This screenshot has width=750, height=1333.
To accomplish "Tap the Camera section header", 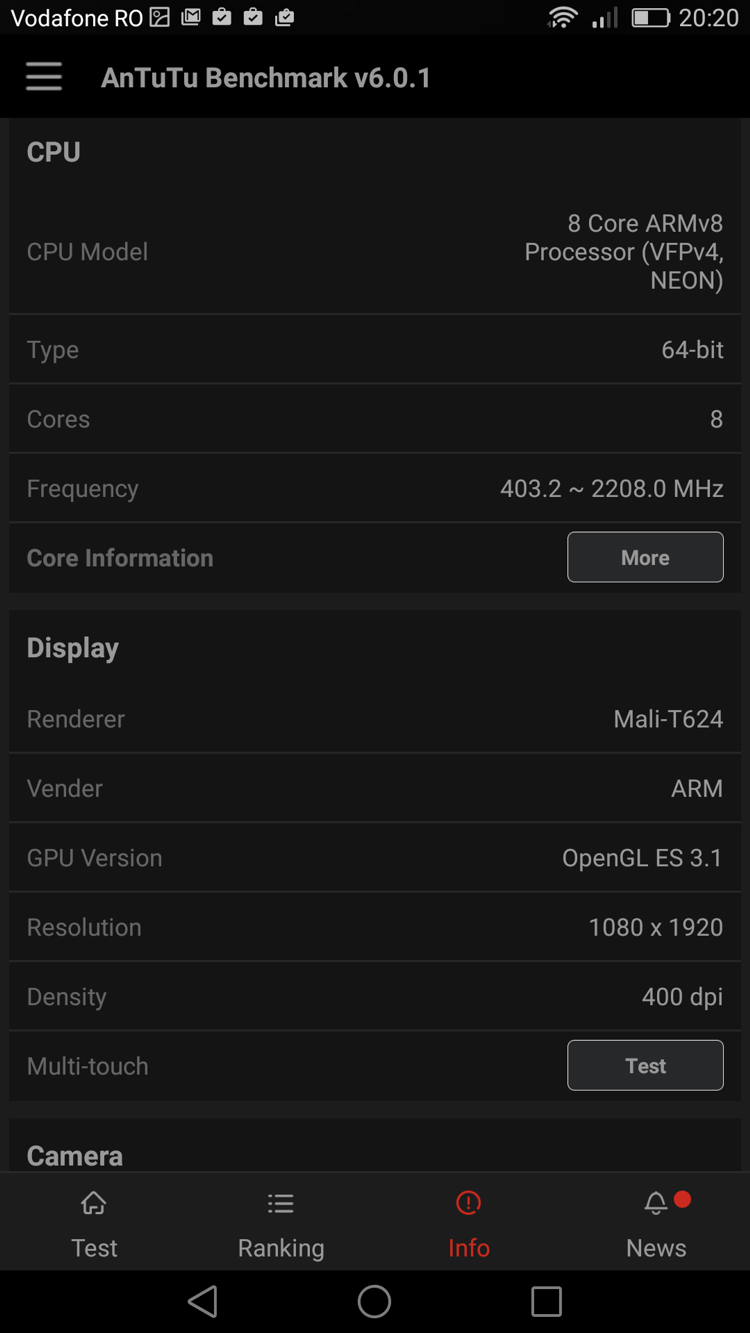I will 75,1155.
